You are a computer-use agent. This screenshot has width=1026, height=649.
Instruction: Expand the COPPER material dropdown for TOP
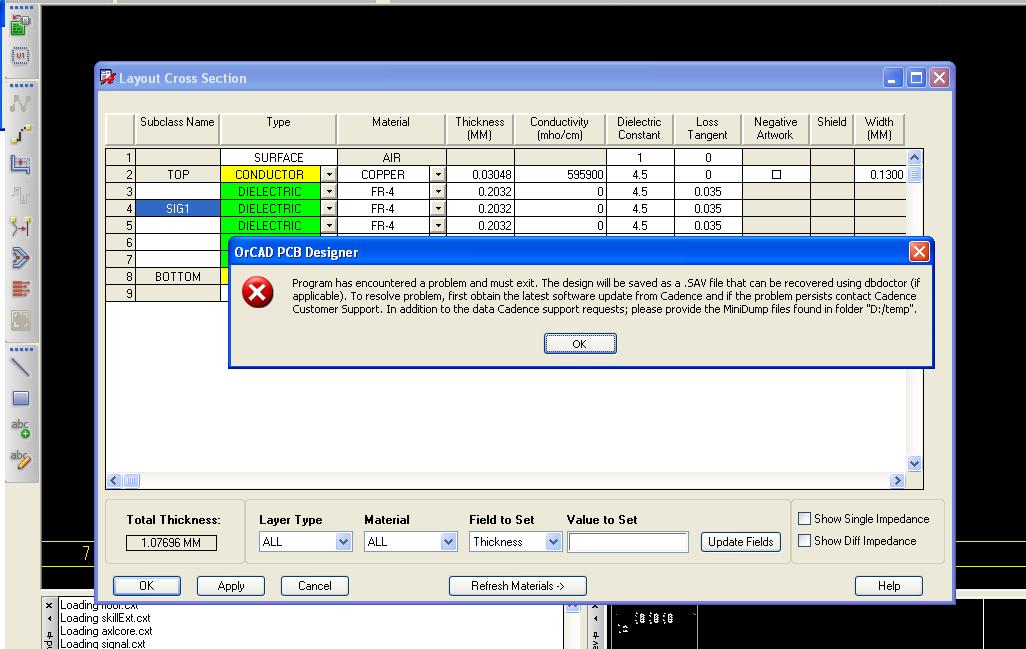pos(438,175)
